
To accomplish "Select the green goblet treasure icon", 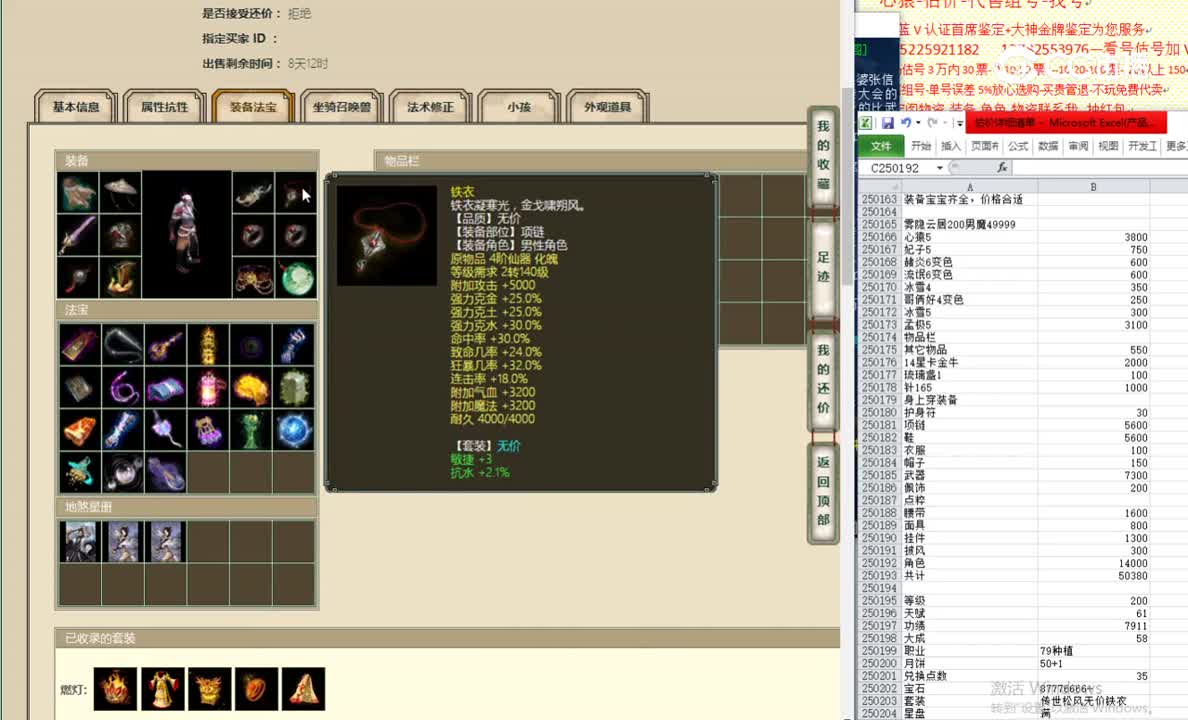I will pyautogui.click(x=252, y=430).
